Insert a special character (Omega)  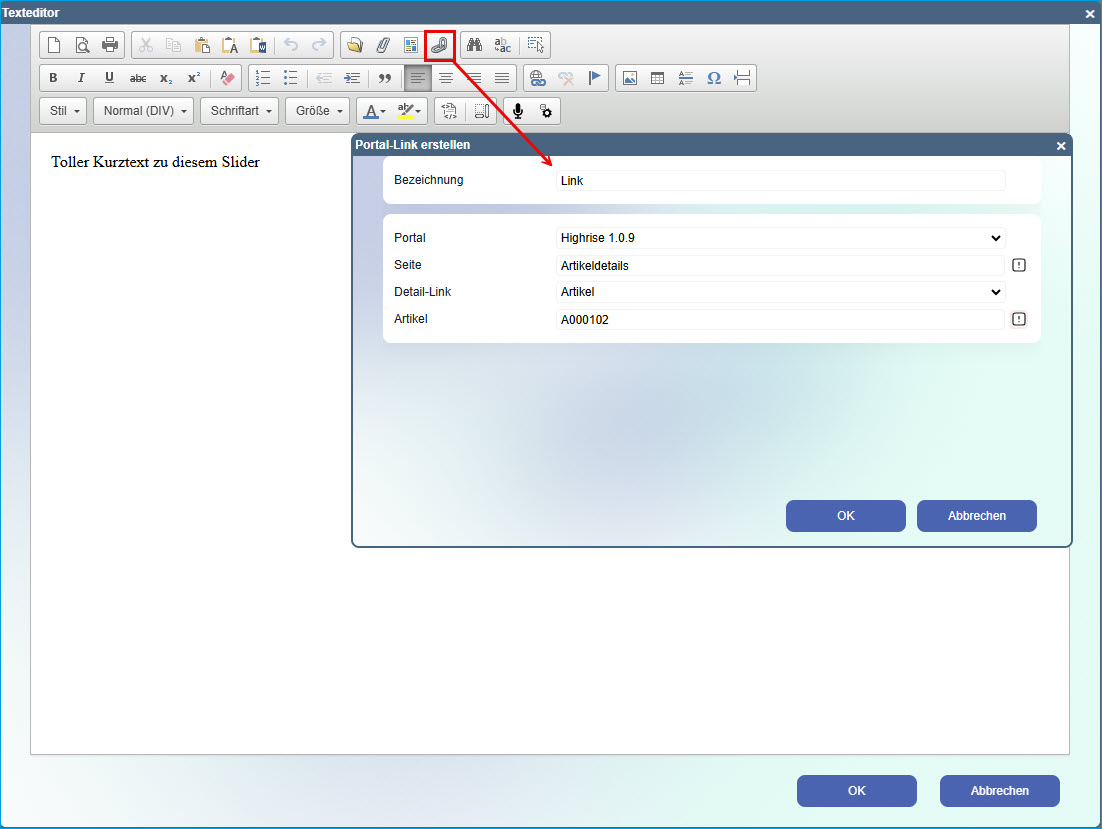pos(714,78)
